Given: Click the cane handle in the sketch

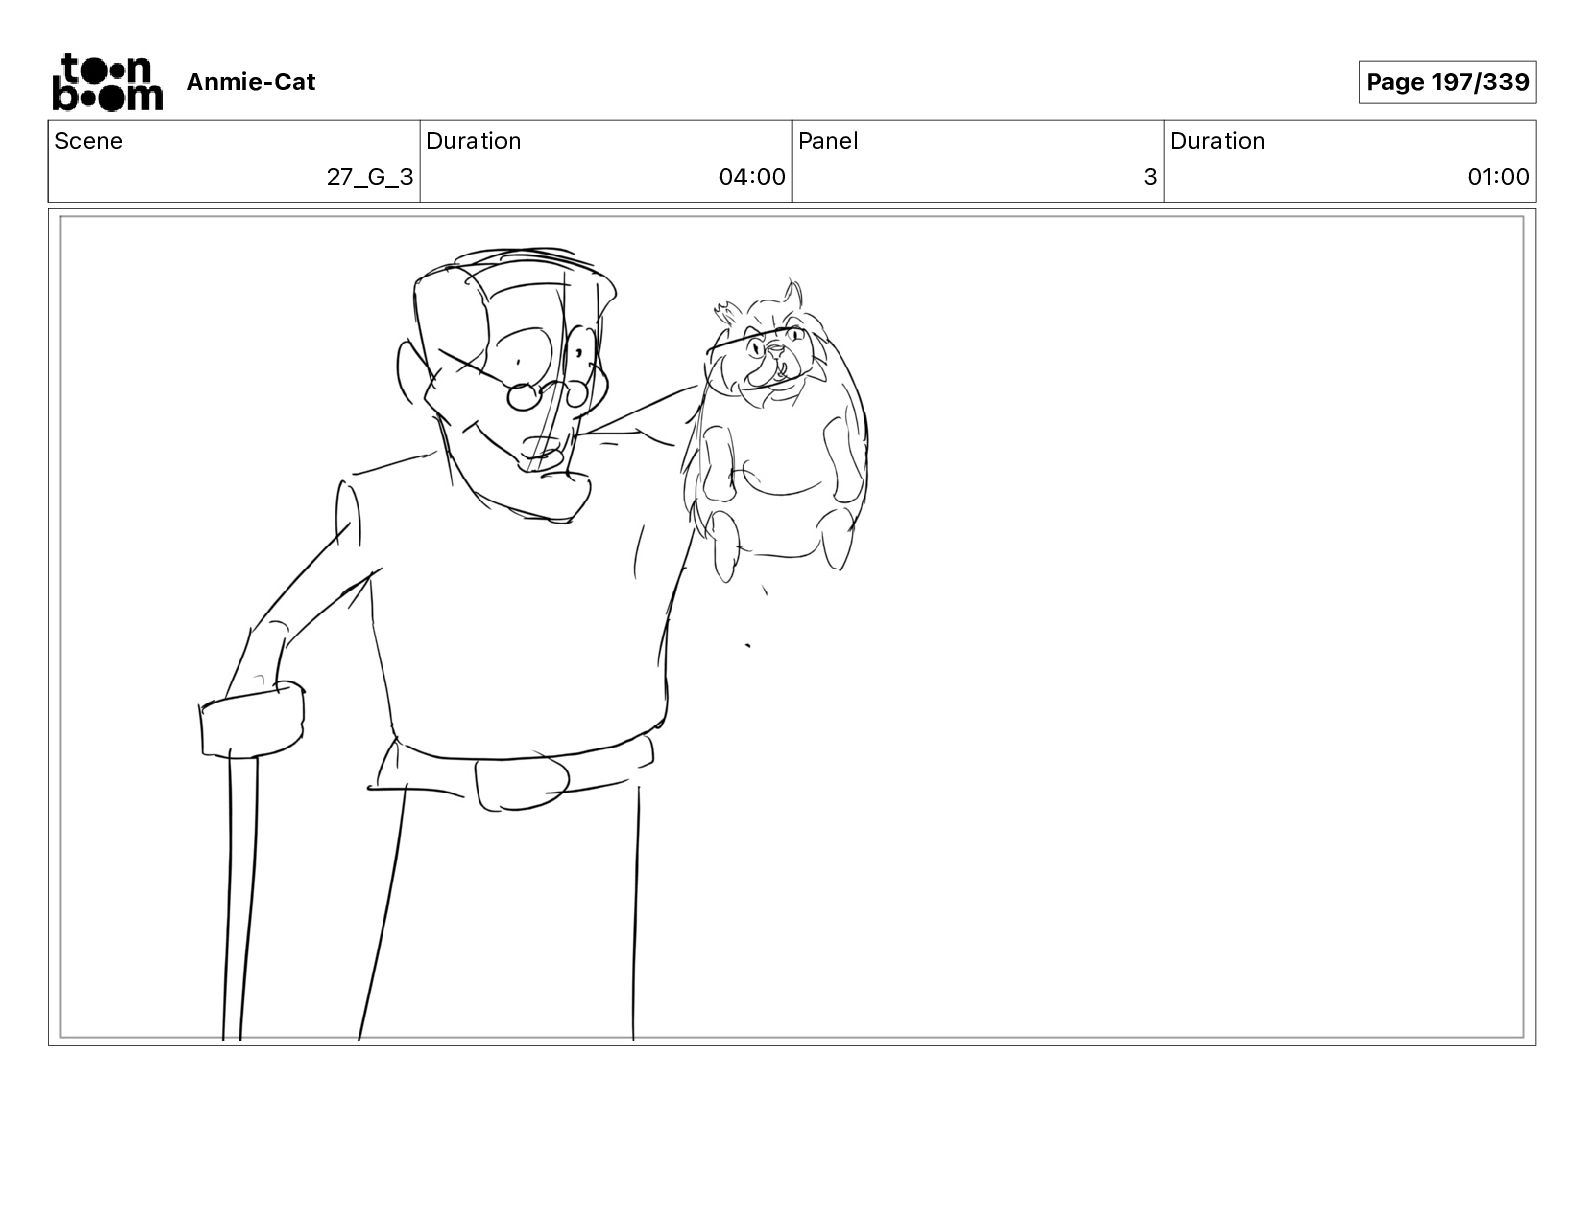Looking at the screenshot, I should pos(251,720).
